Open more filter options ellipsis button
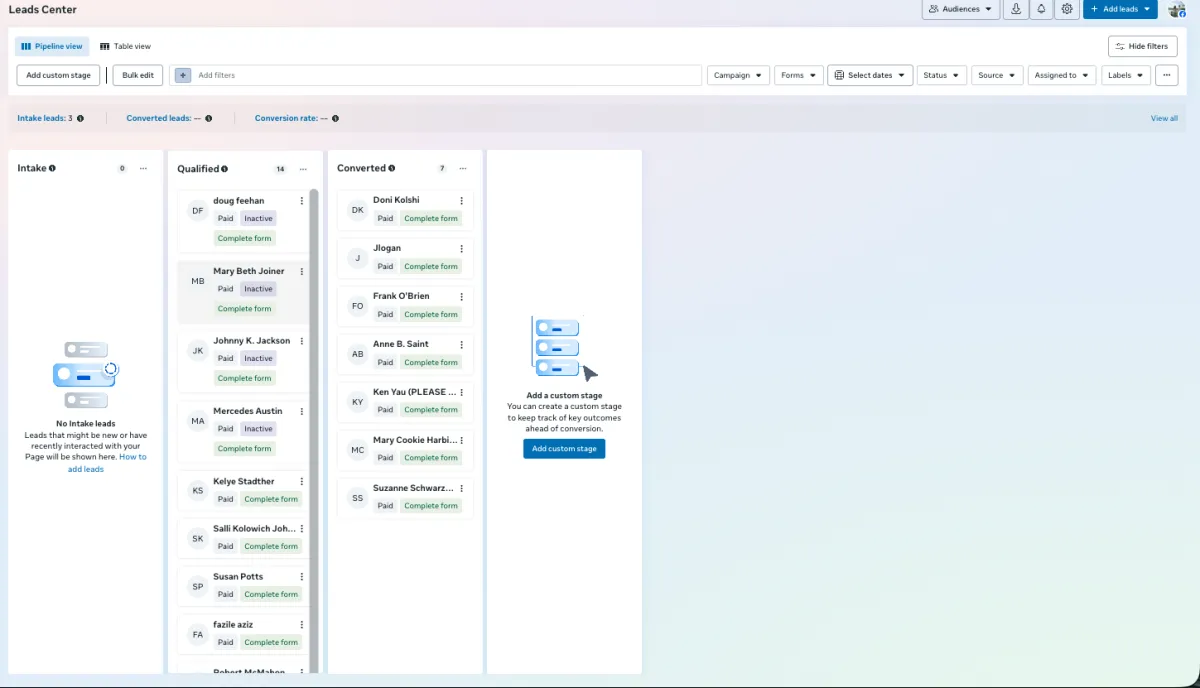 [x=1166, y=75]
